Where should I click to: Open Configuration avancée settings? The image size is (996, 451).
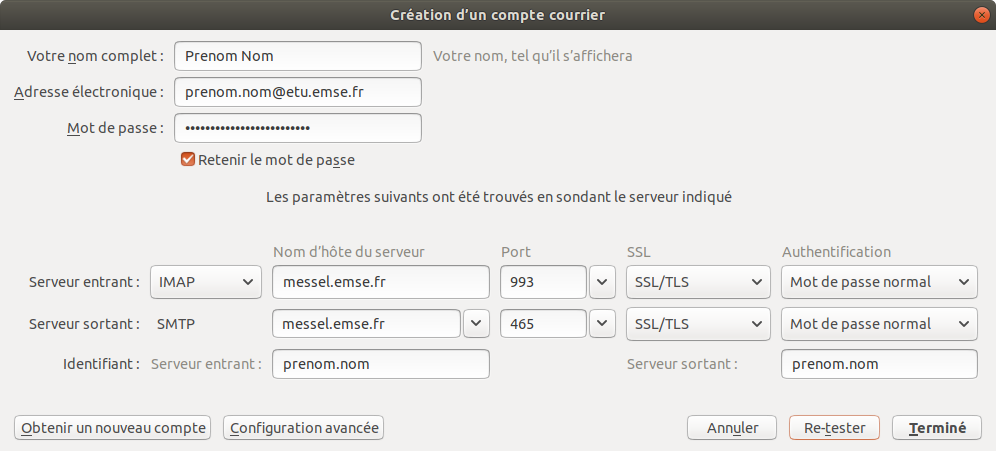click(304, 428)
